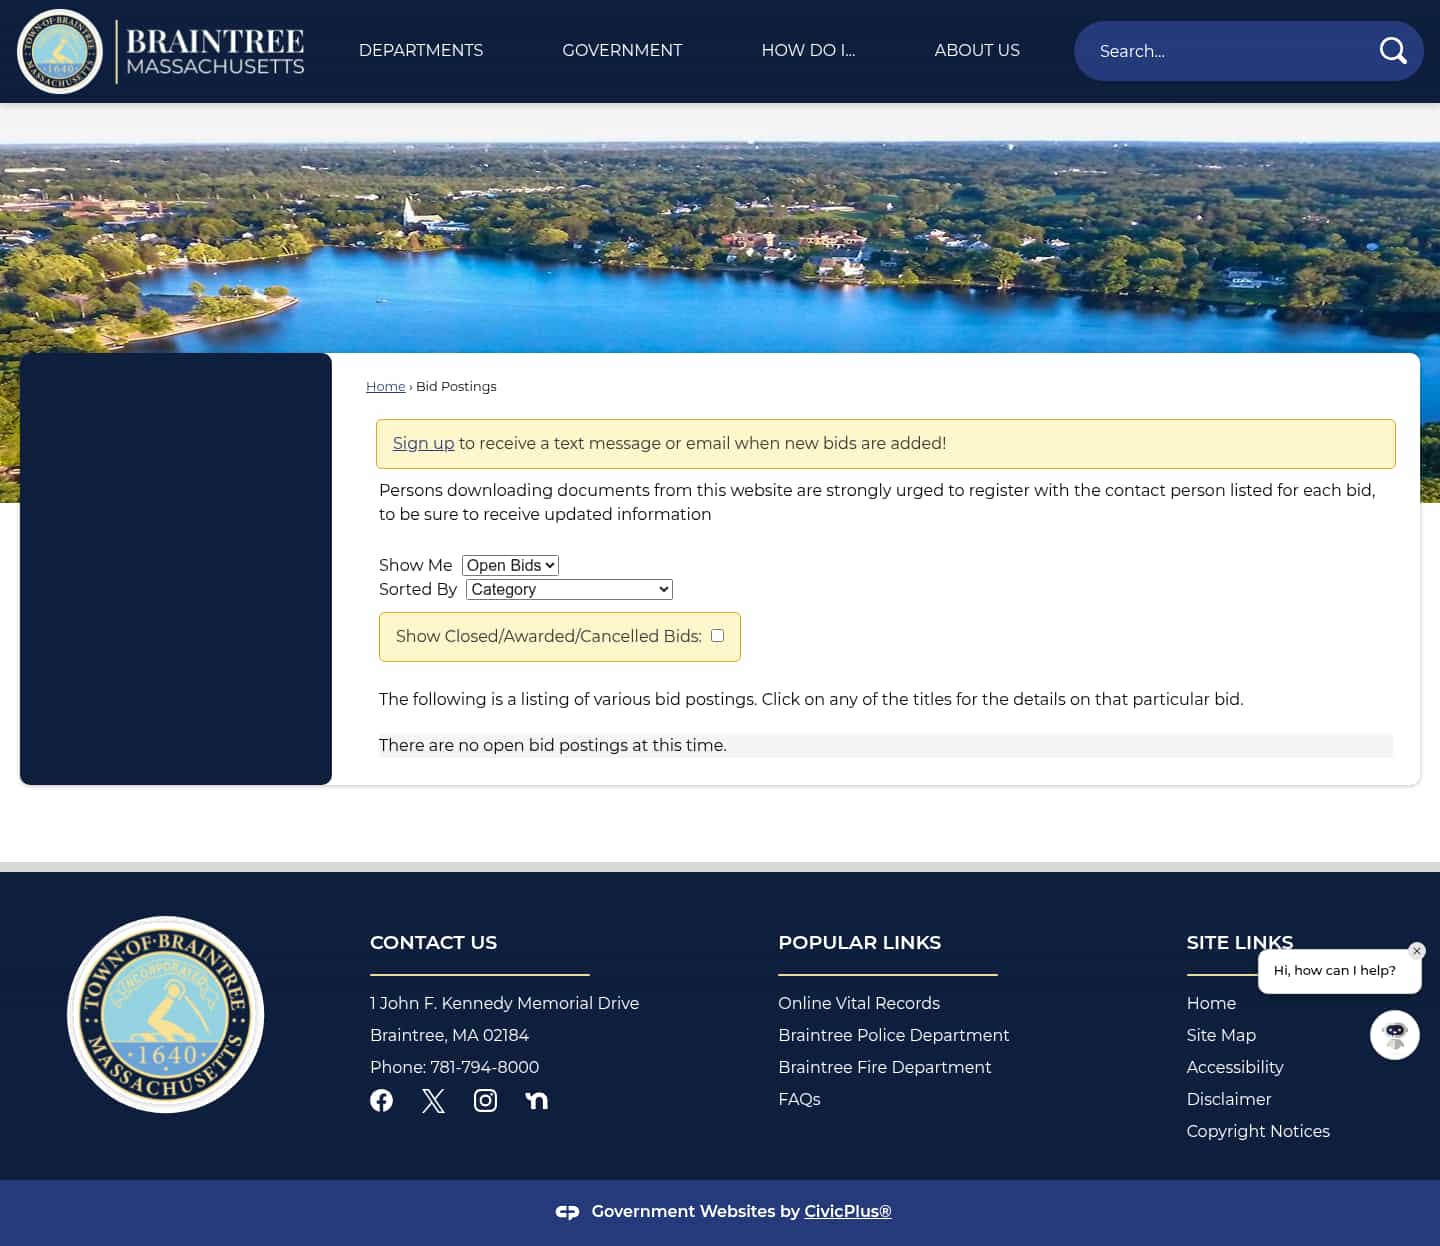Dismiss the 'Hi, how can I help?' bubble
1440x1246 pixels.
[x=1416, y=951]
